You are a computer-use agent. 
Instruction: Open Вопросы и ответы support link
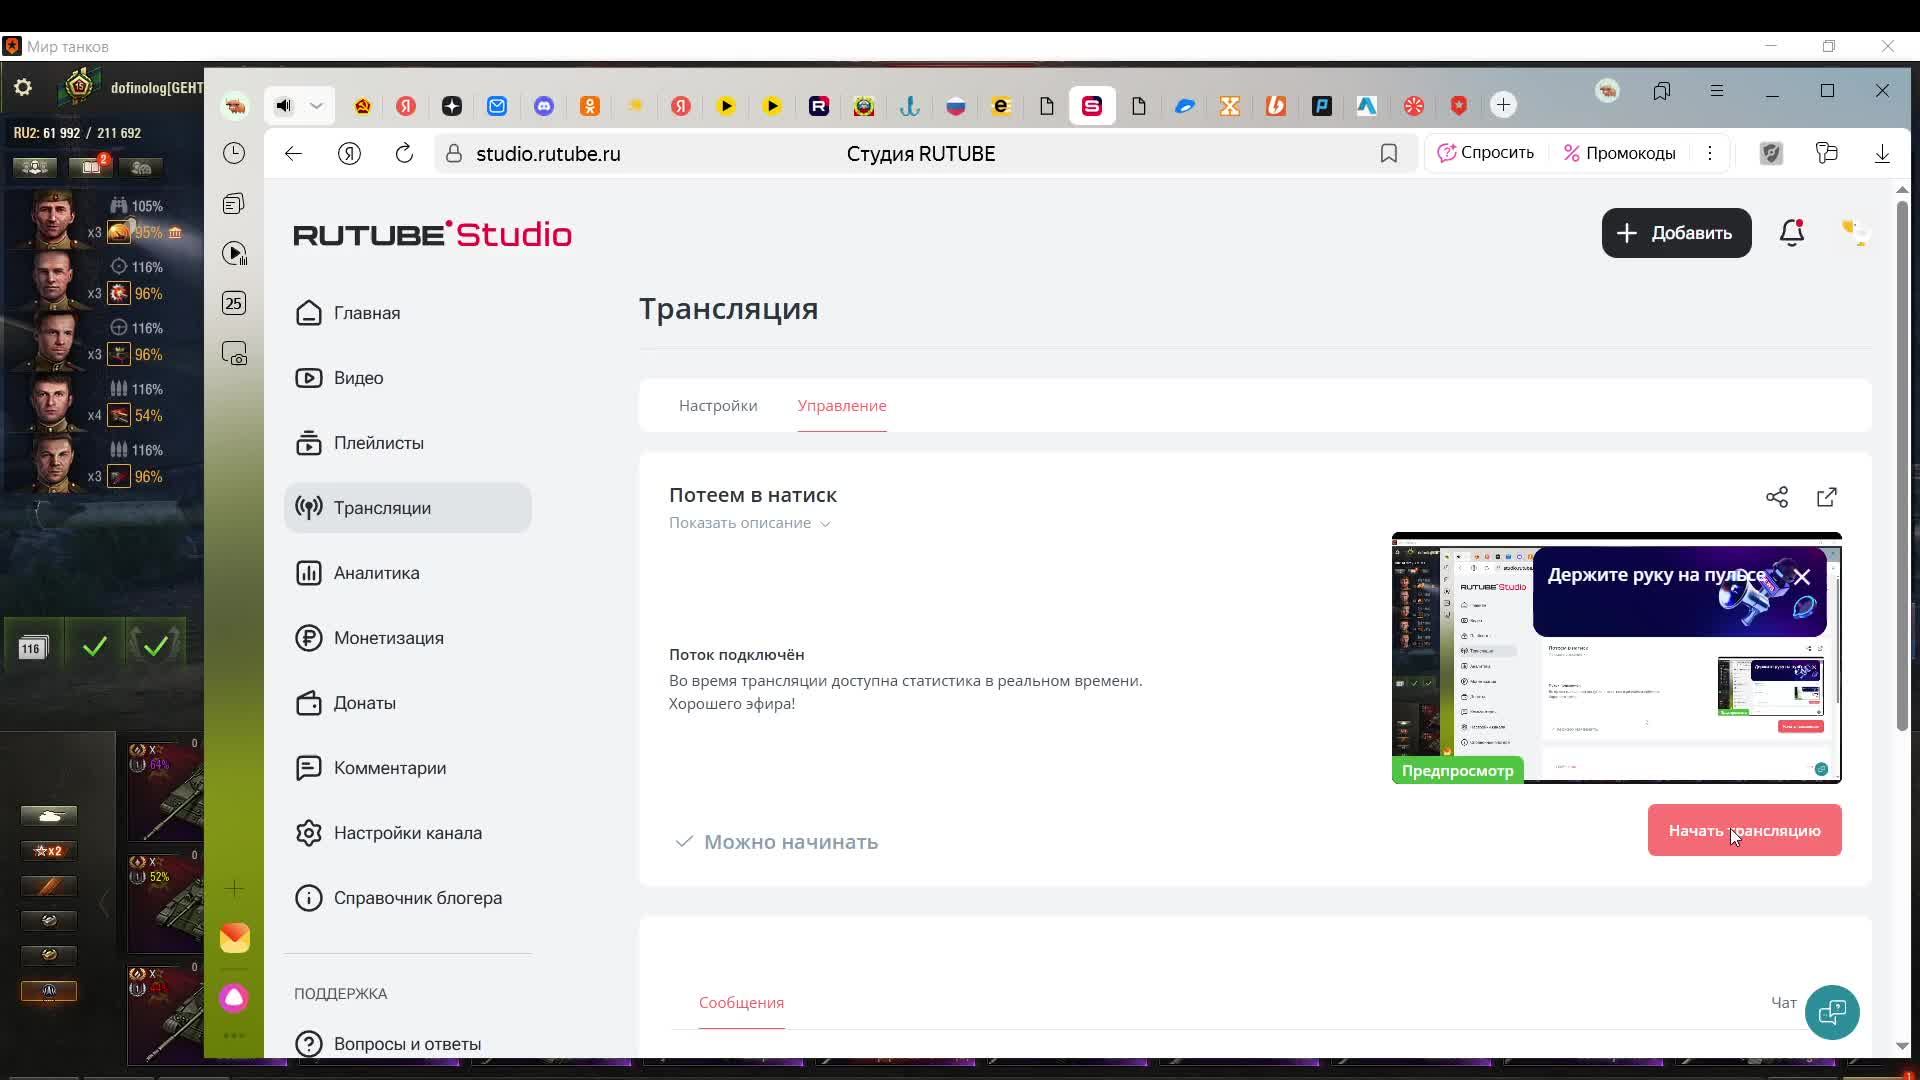pyautogui.click(x=408, y=1043)
